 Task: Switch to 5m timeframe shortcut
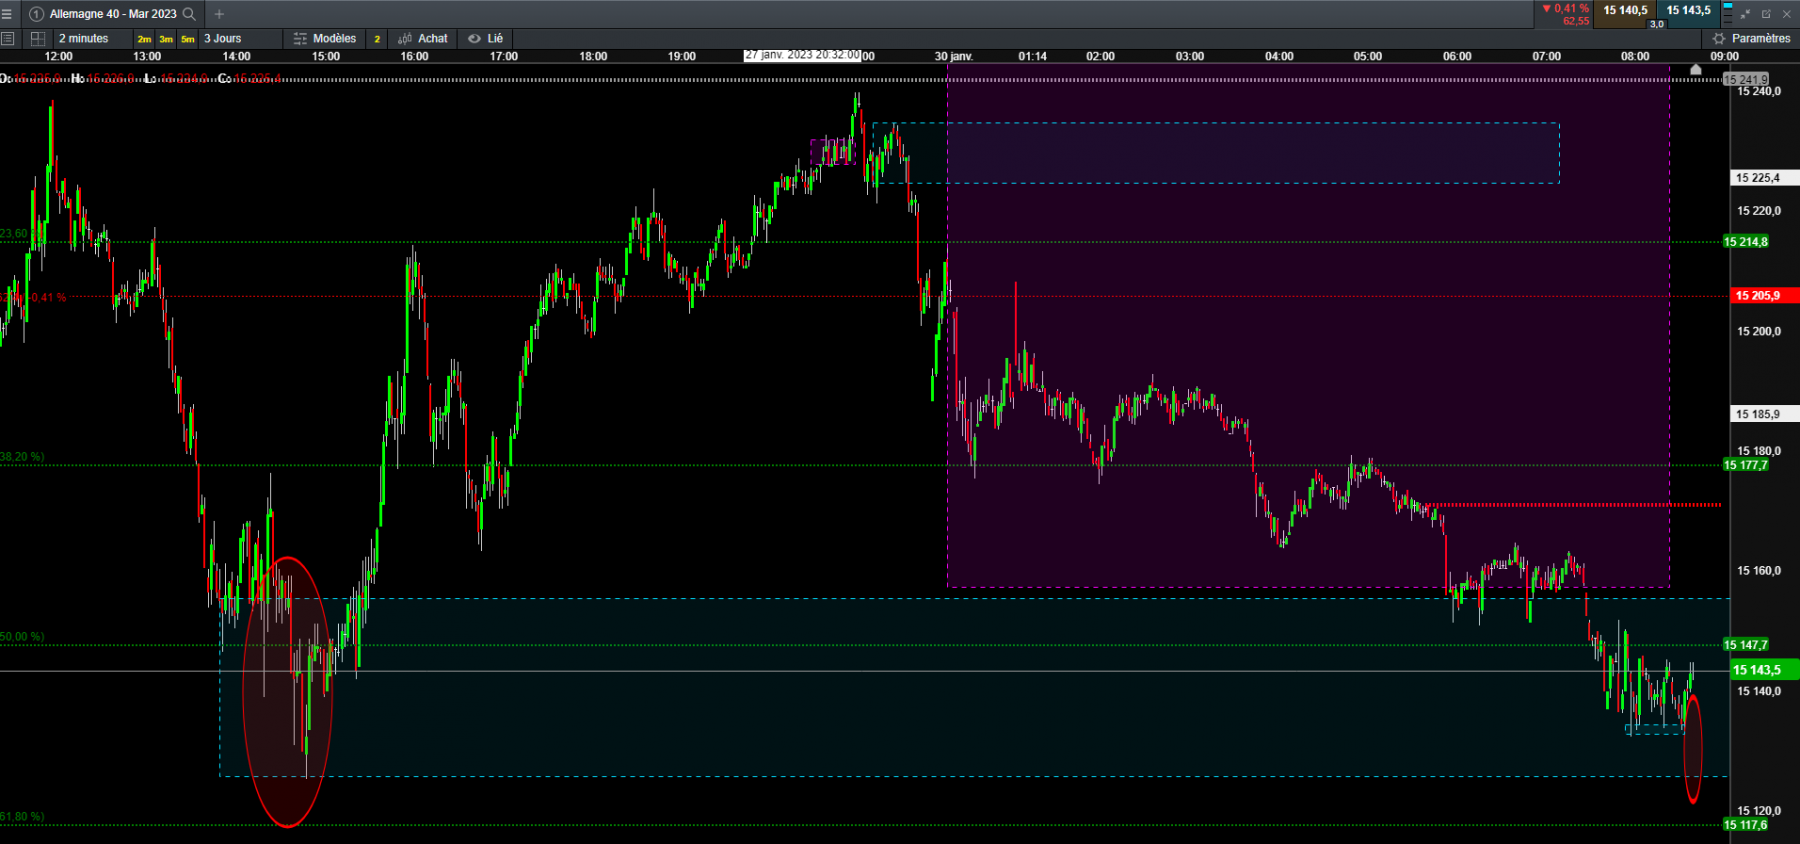point(188,40)
